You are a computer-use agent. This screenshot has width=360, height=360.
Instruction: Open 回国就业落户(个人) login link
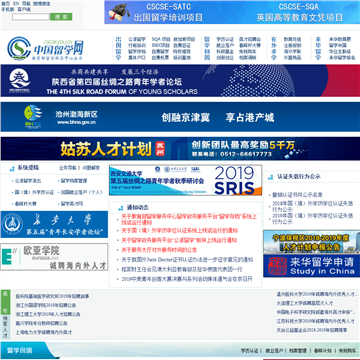click(x=81, y=192)
